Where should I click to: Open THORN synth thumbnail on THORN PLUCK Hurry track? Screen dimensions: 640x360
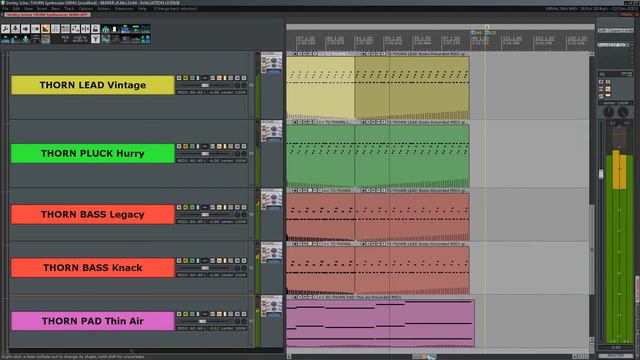[x=271, y=131]
